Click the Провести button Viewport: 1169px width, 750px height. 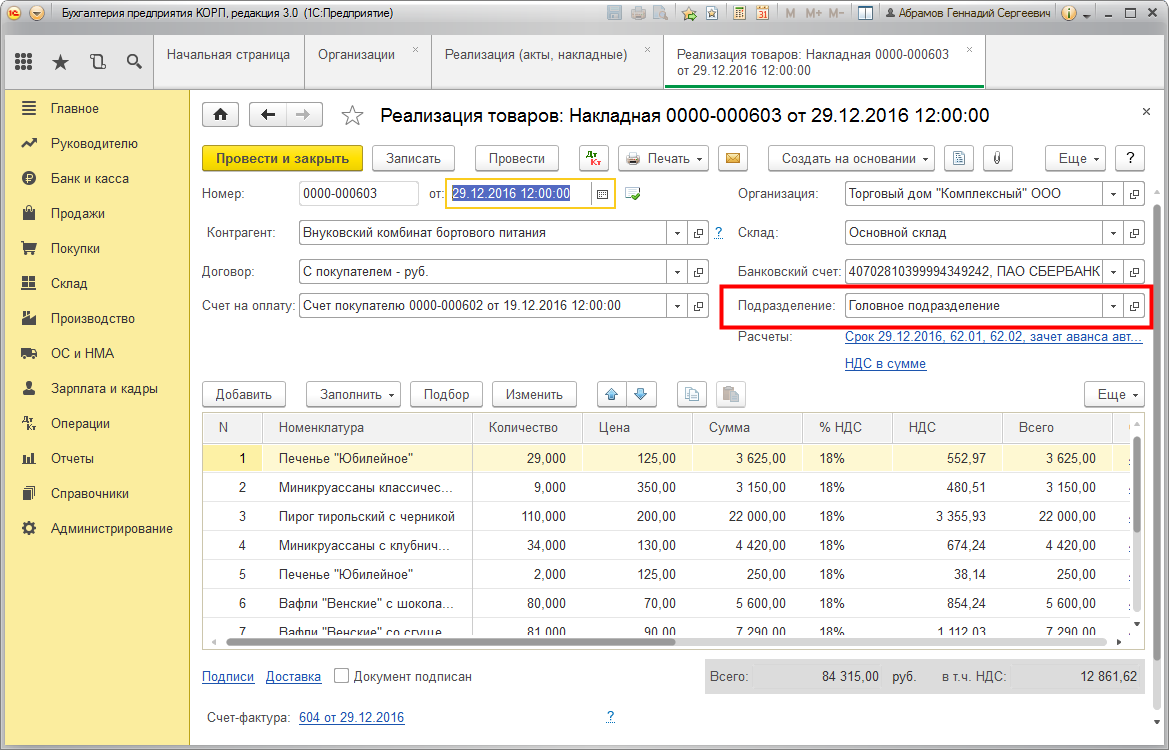517,158
